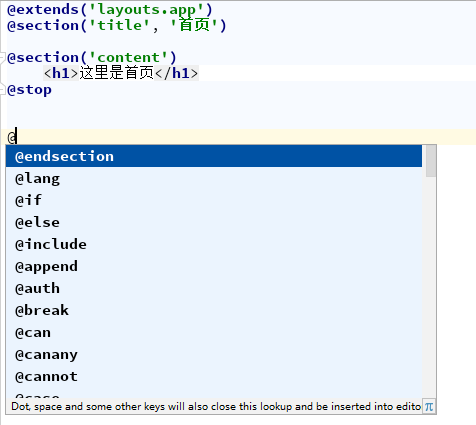Select the @can directive suggestion
Viewport: 476px width, 425px height.
coord(214,332)
